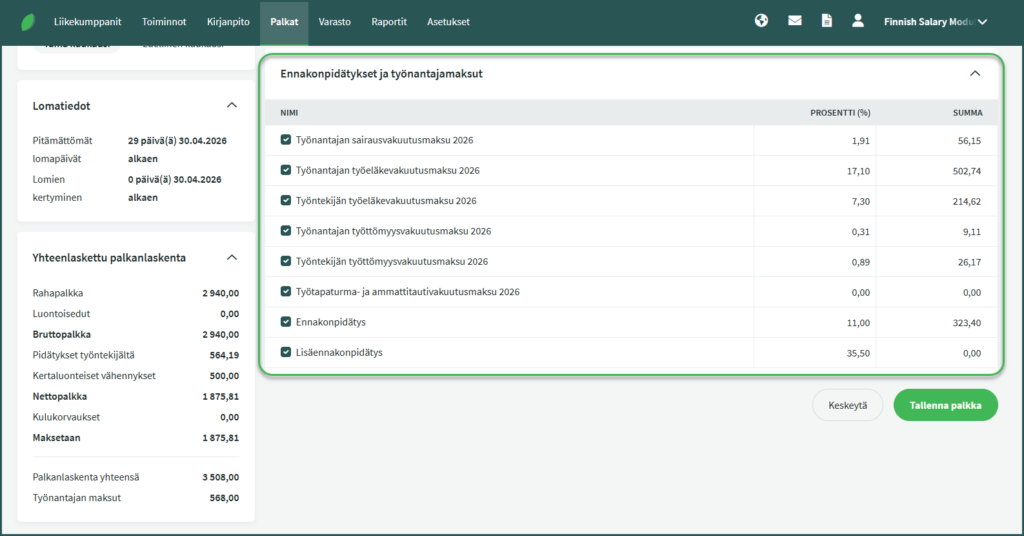Open the Raportit menu

388,21
